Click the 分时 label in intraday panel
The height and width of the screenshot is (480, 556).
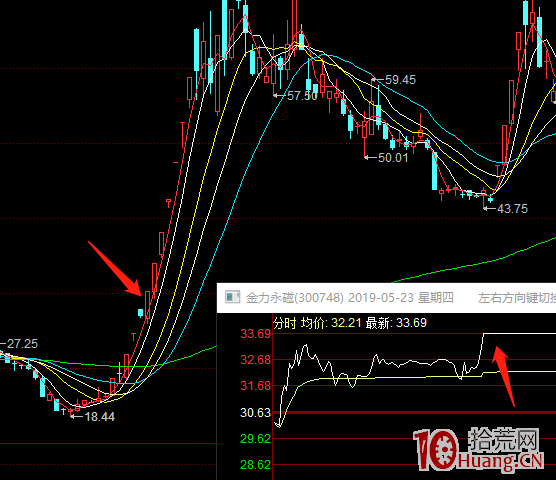(x=285, y=323)
